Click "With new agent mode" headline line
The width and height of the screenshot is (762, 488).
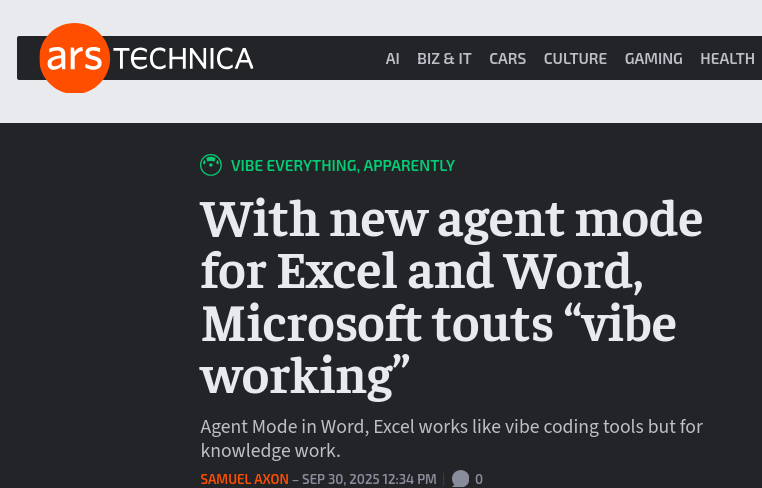tap(451, 219)
